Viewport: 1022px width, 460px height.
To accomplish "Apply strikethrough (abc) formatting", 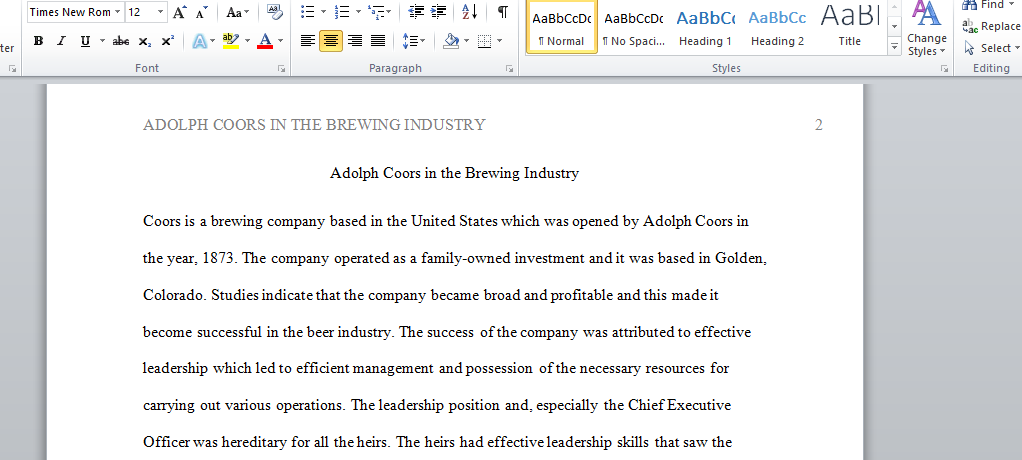I will click(121, 41).
